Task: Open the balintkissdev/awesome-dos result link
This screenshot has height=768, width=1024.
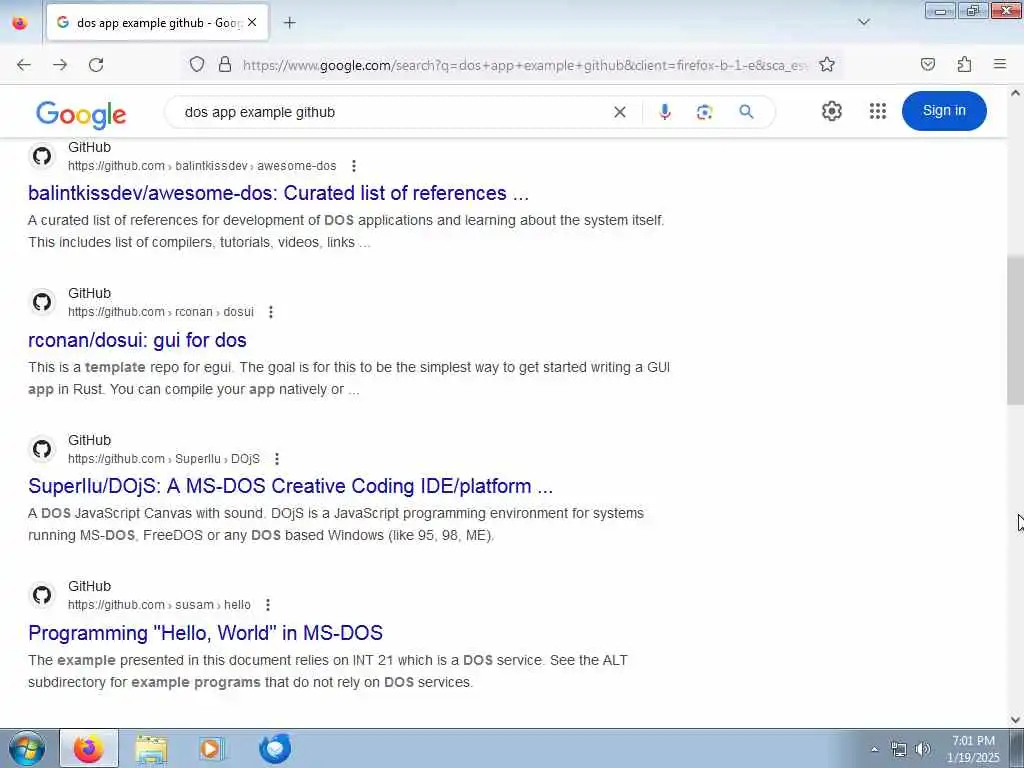Action: [x=278, y=193]
